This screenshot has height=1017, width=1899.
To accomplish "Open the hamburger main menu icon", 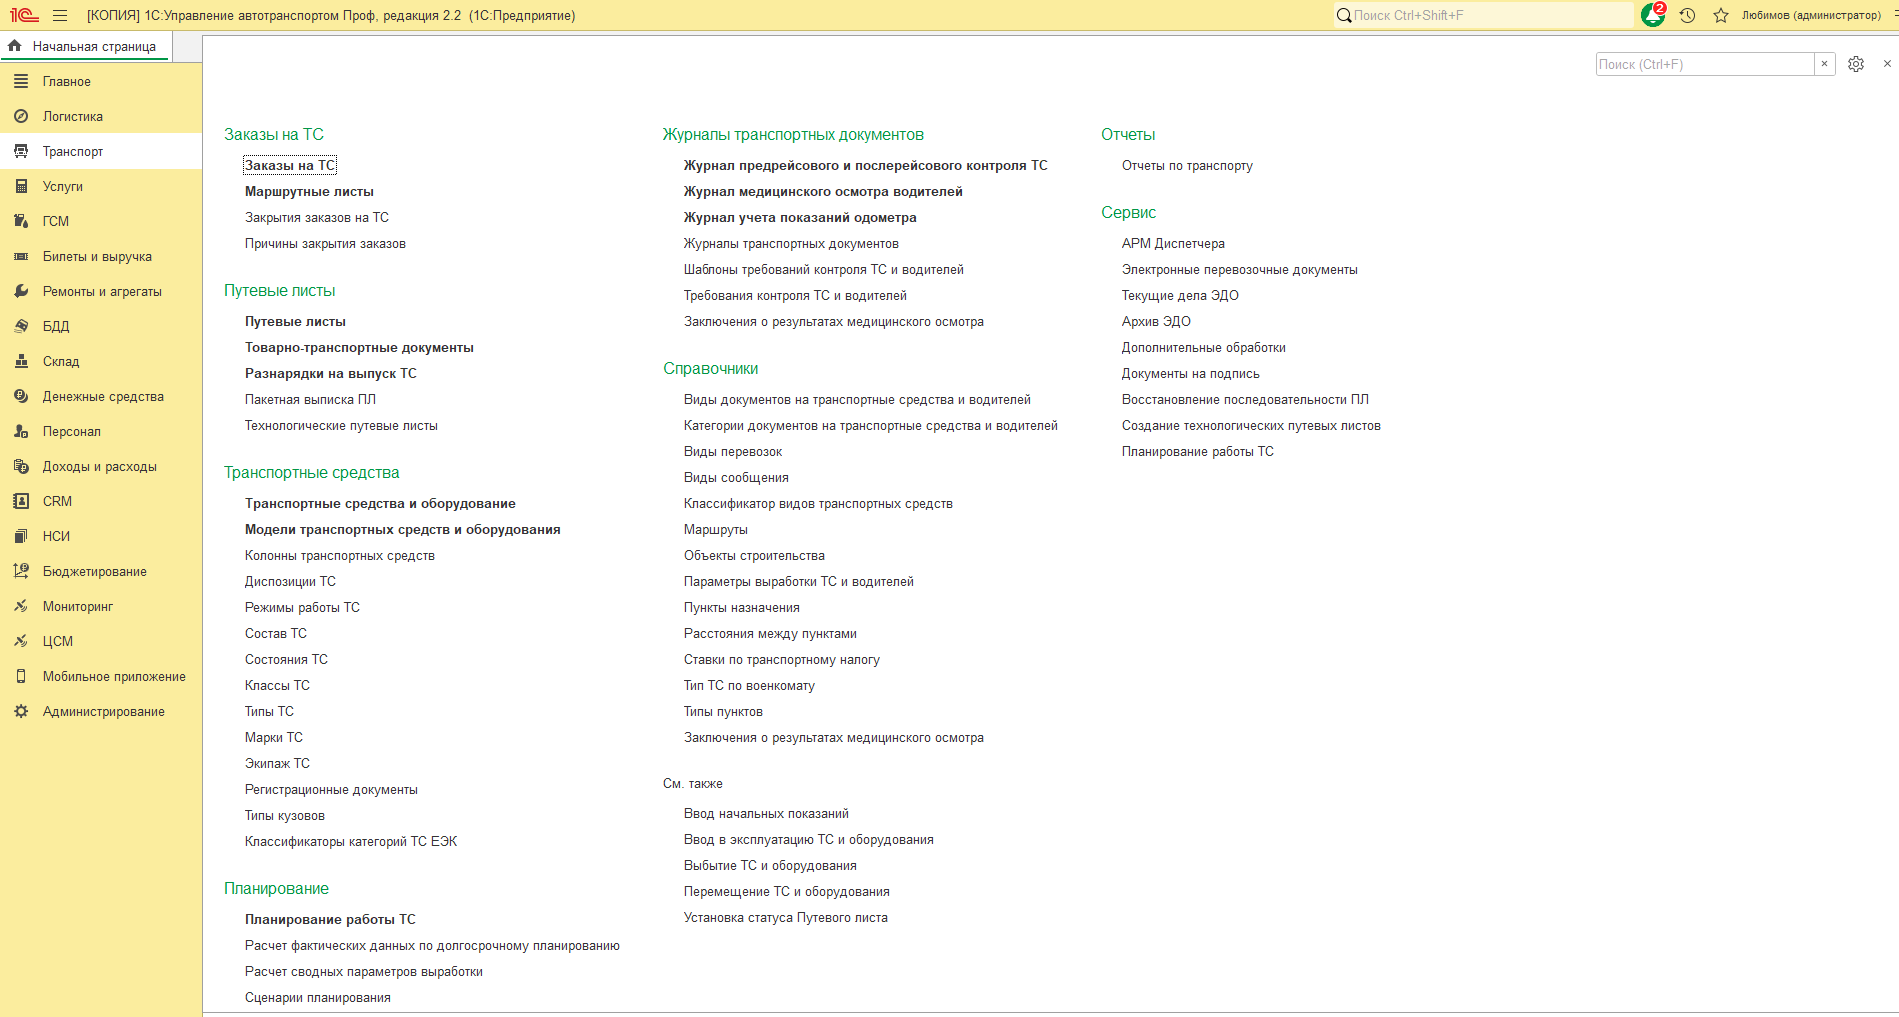I will point(60,15).
